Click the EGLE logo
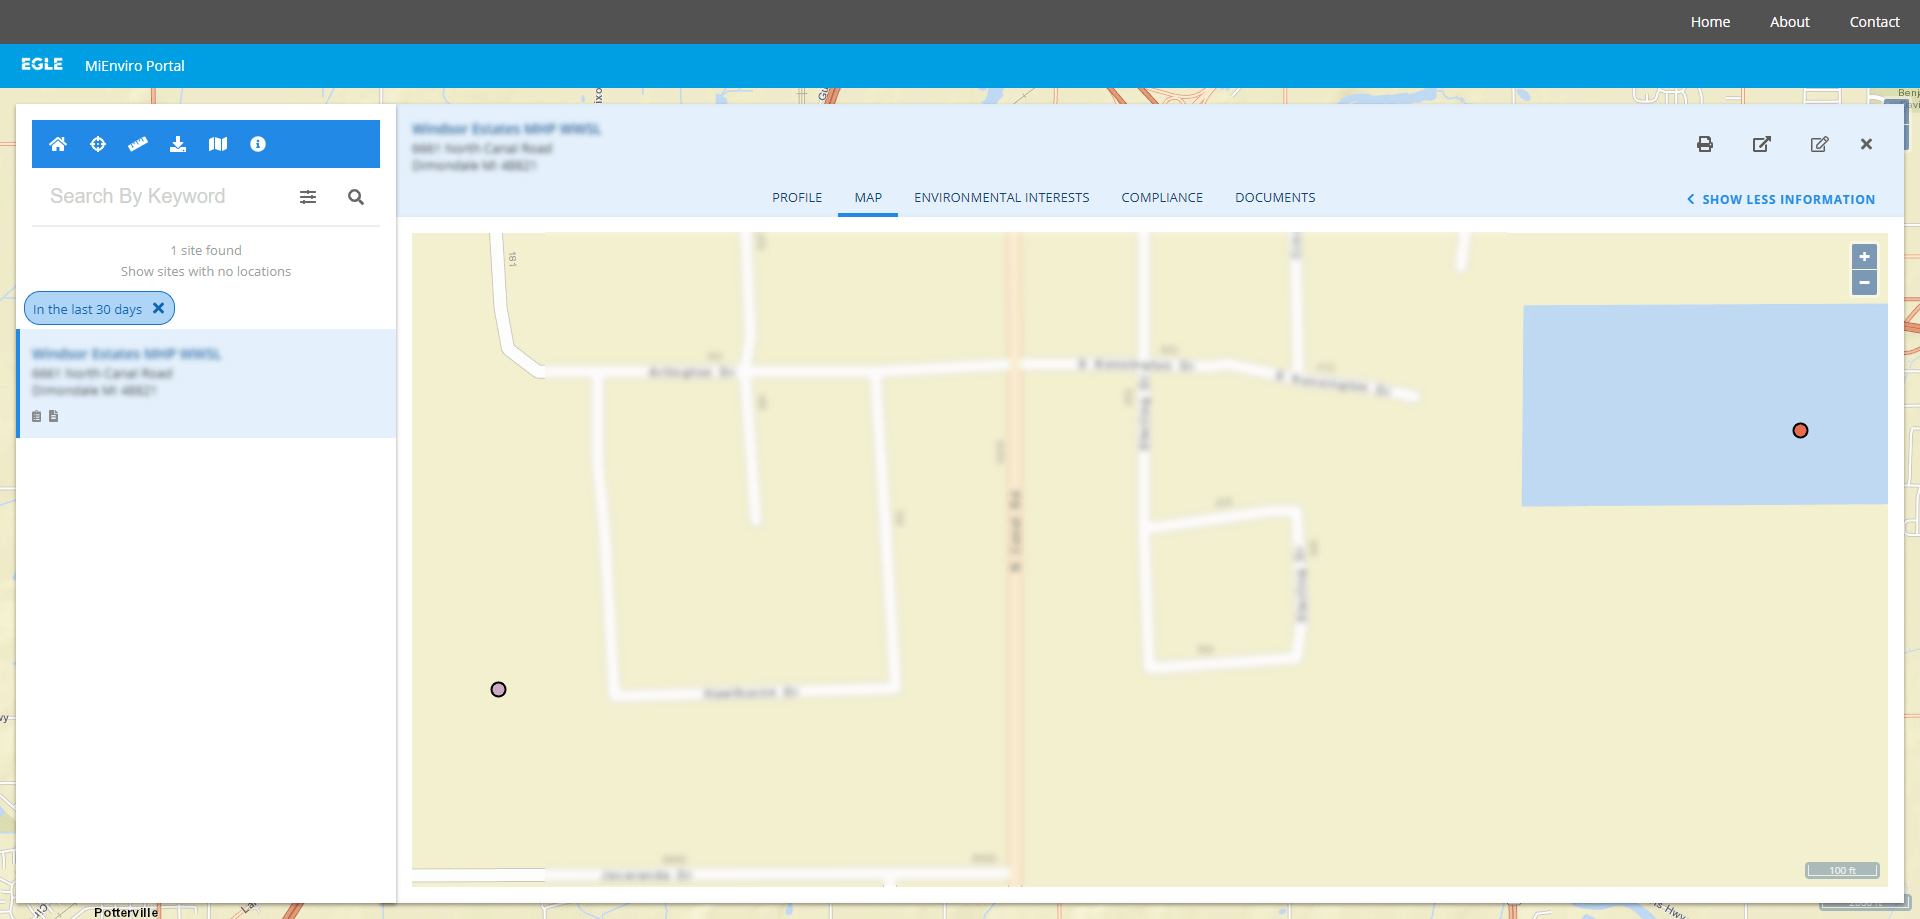The height and width of the screenshot is (919, 1920). pos(42,64)
